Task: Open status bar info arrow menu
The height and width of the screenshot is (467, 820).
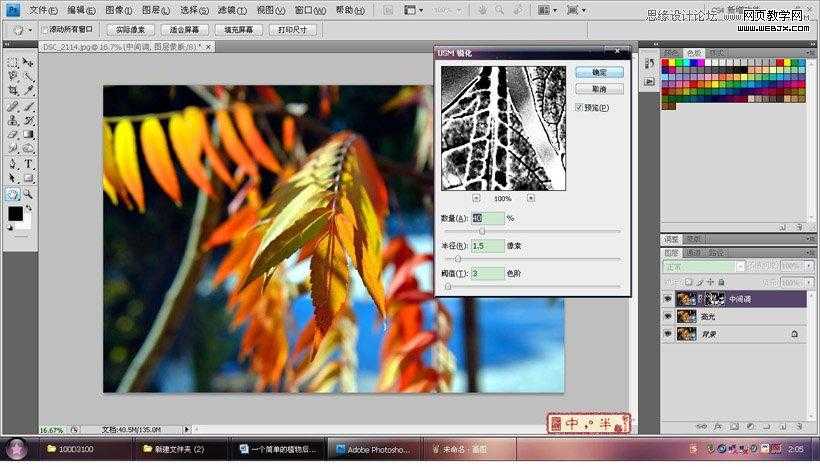Action: [x=187, y=429]
